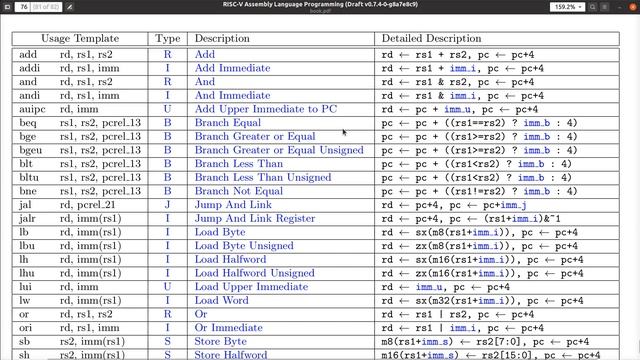Open the viewer hamburger menu
The image size is (640, 360).
click(x=605, y=7)
